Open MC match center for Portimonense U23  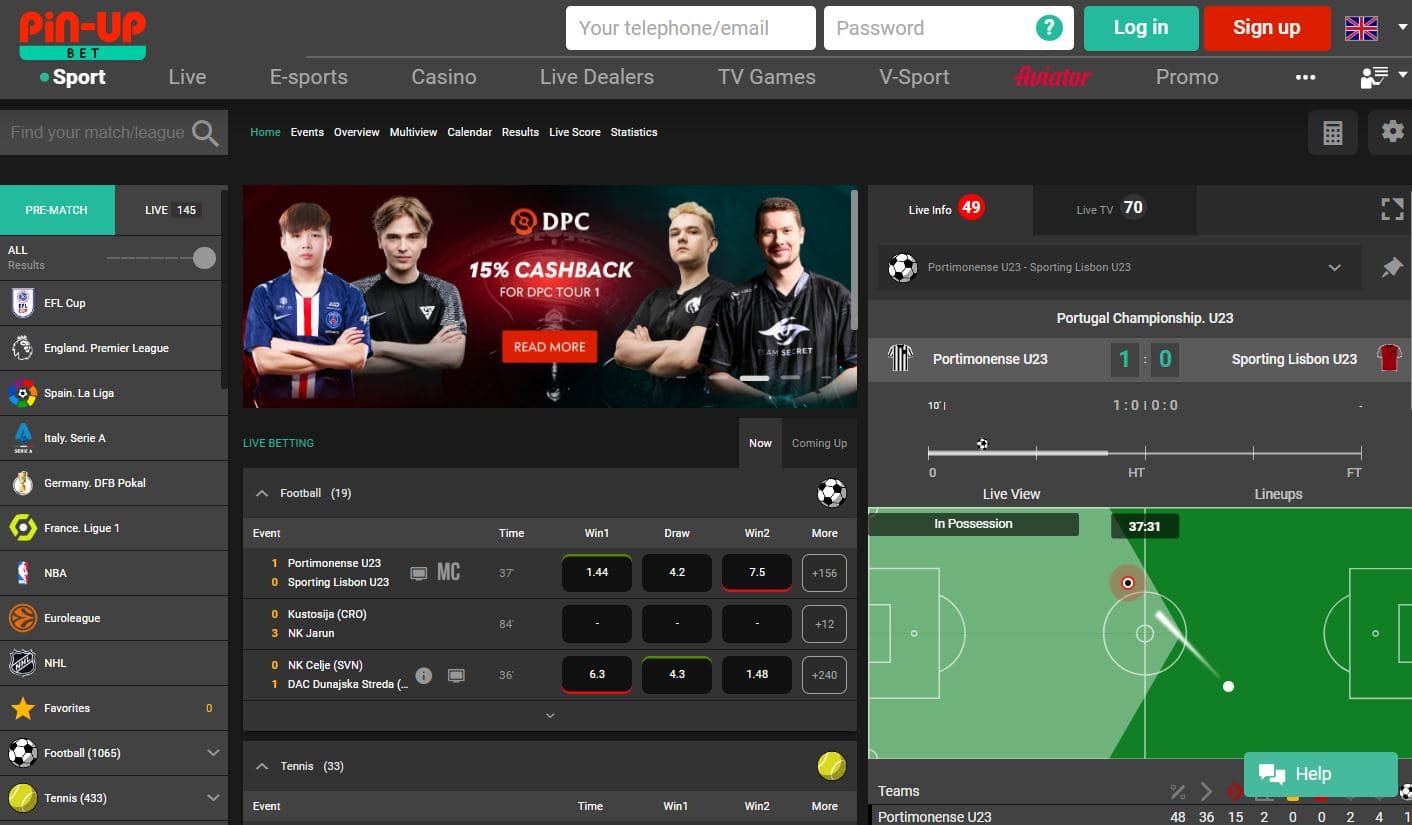pos(449,572)
